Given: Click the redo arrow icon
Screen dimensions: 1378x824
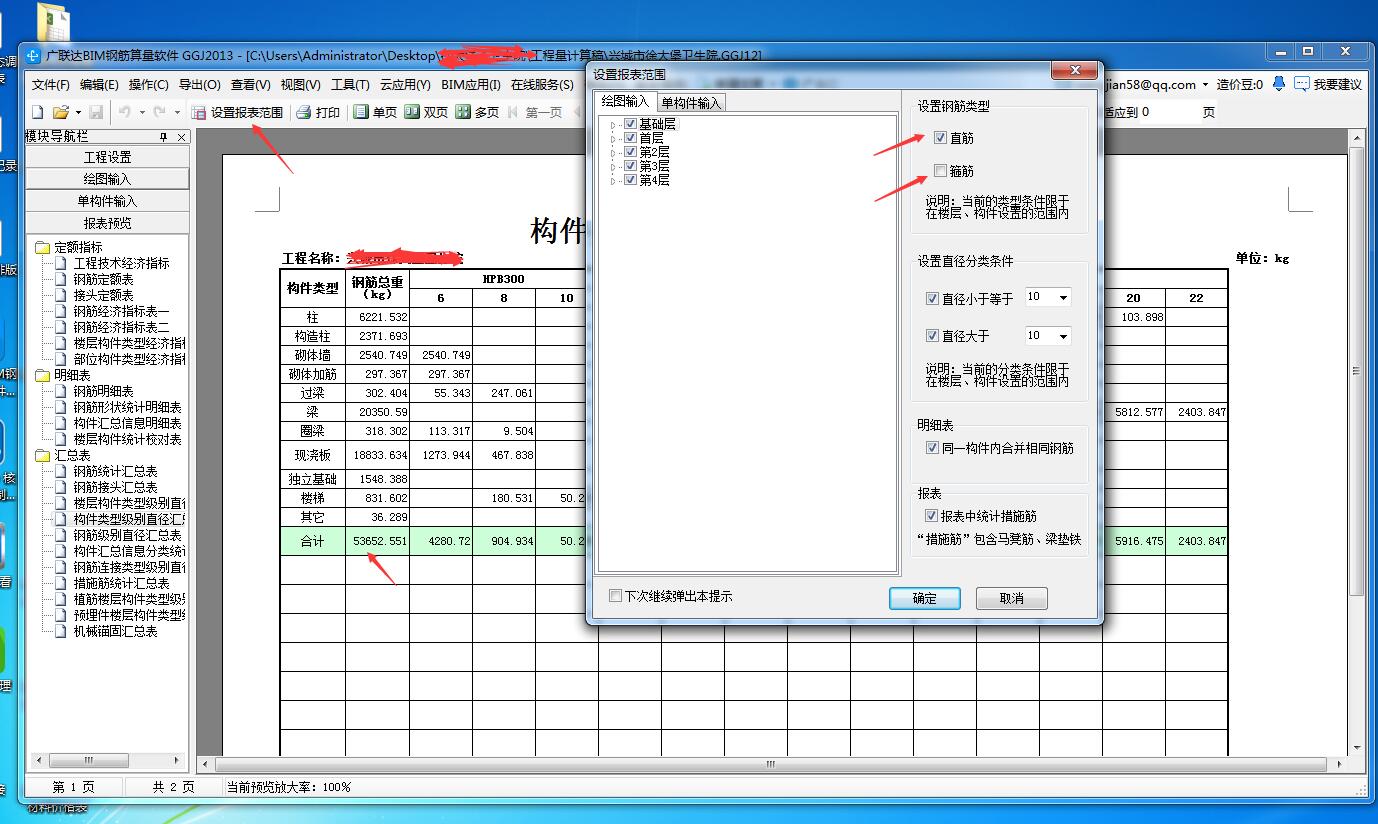Looking at the screenshot, I should [160, 112].
